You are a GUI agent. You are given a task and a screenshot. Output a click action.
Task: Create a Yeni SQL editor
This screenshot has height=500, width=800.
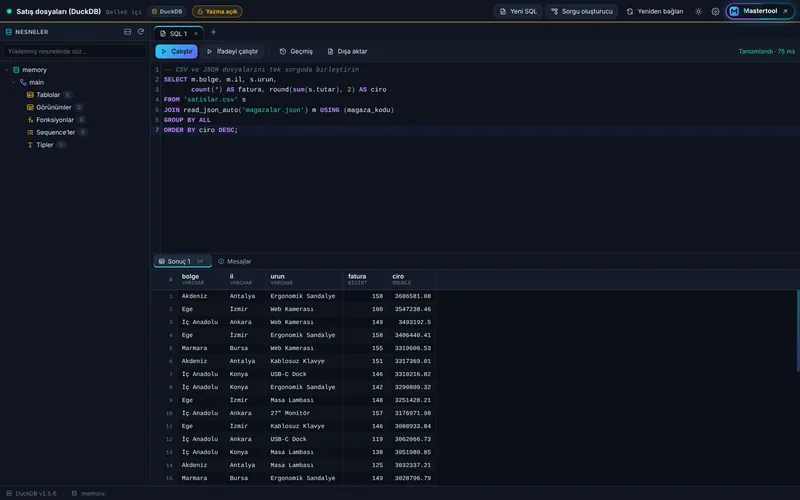point(518,11)
